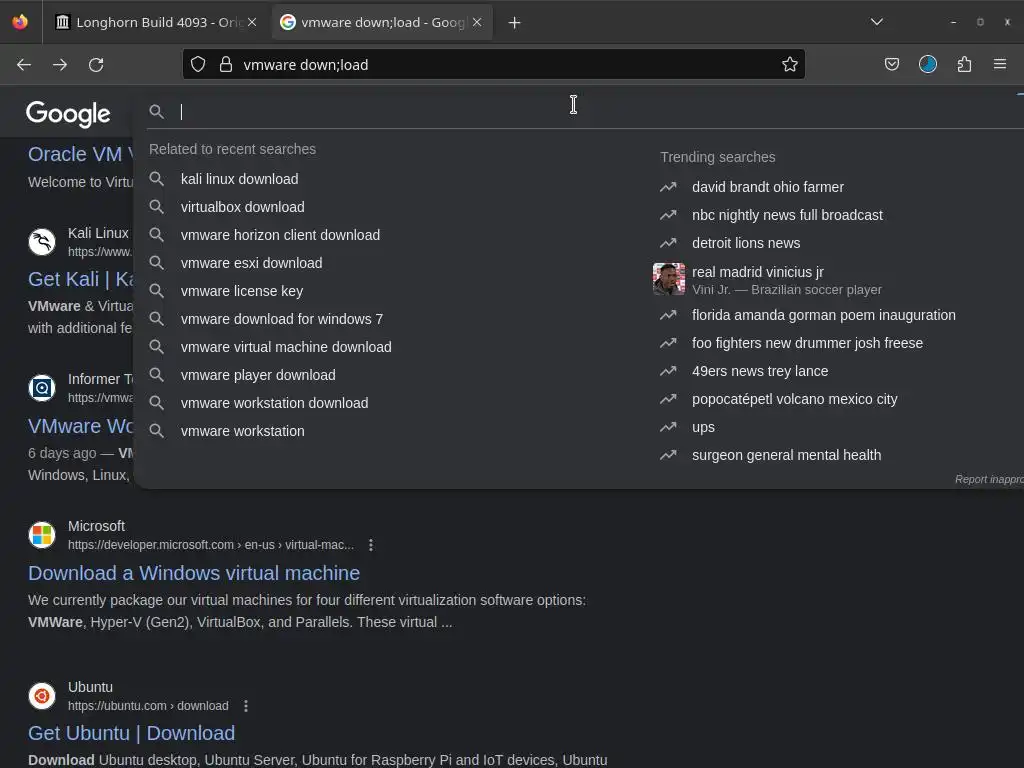This screenshot has width=1024, height=768.
Task: Open the Get Ubuntu | Download link
Action: pos(131,733)
